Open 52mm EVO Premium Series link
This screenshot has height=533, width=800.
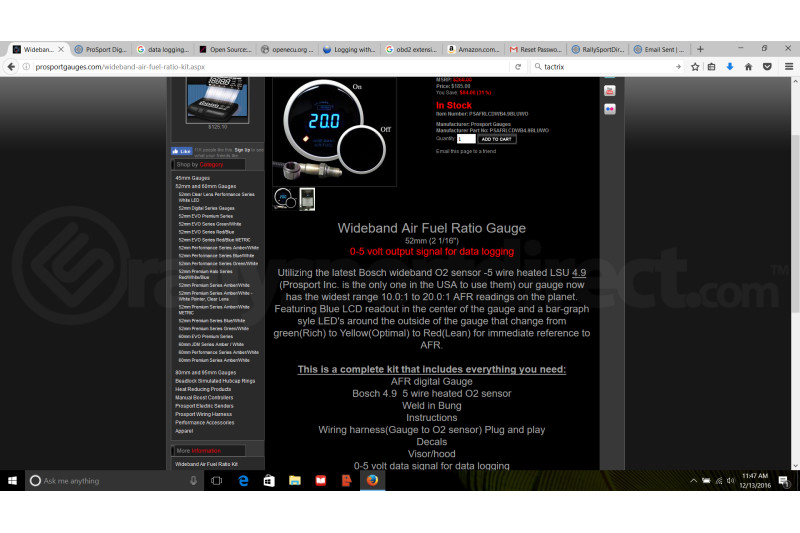206,216
